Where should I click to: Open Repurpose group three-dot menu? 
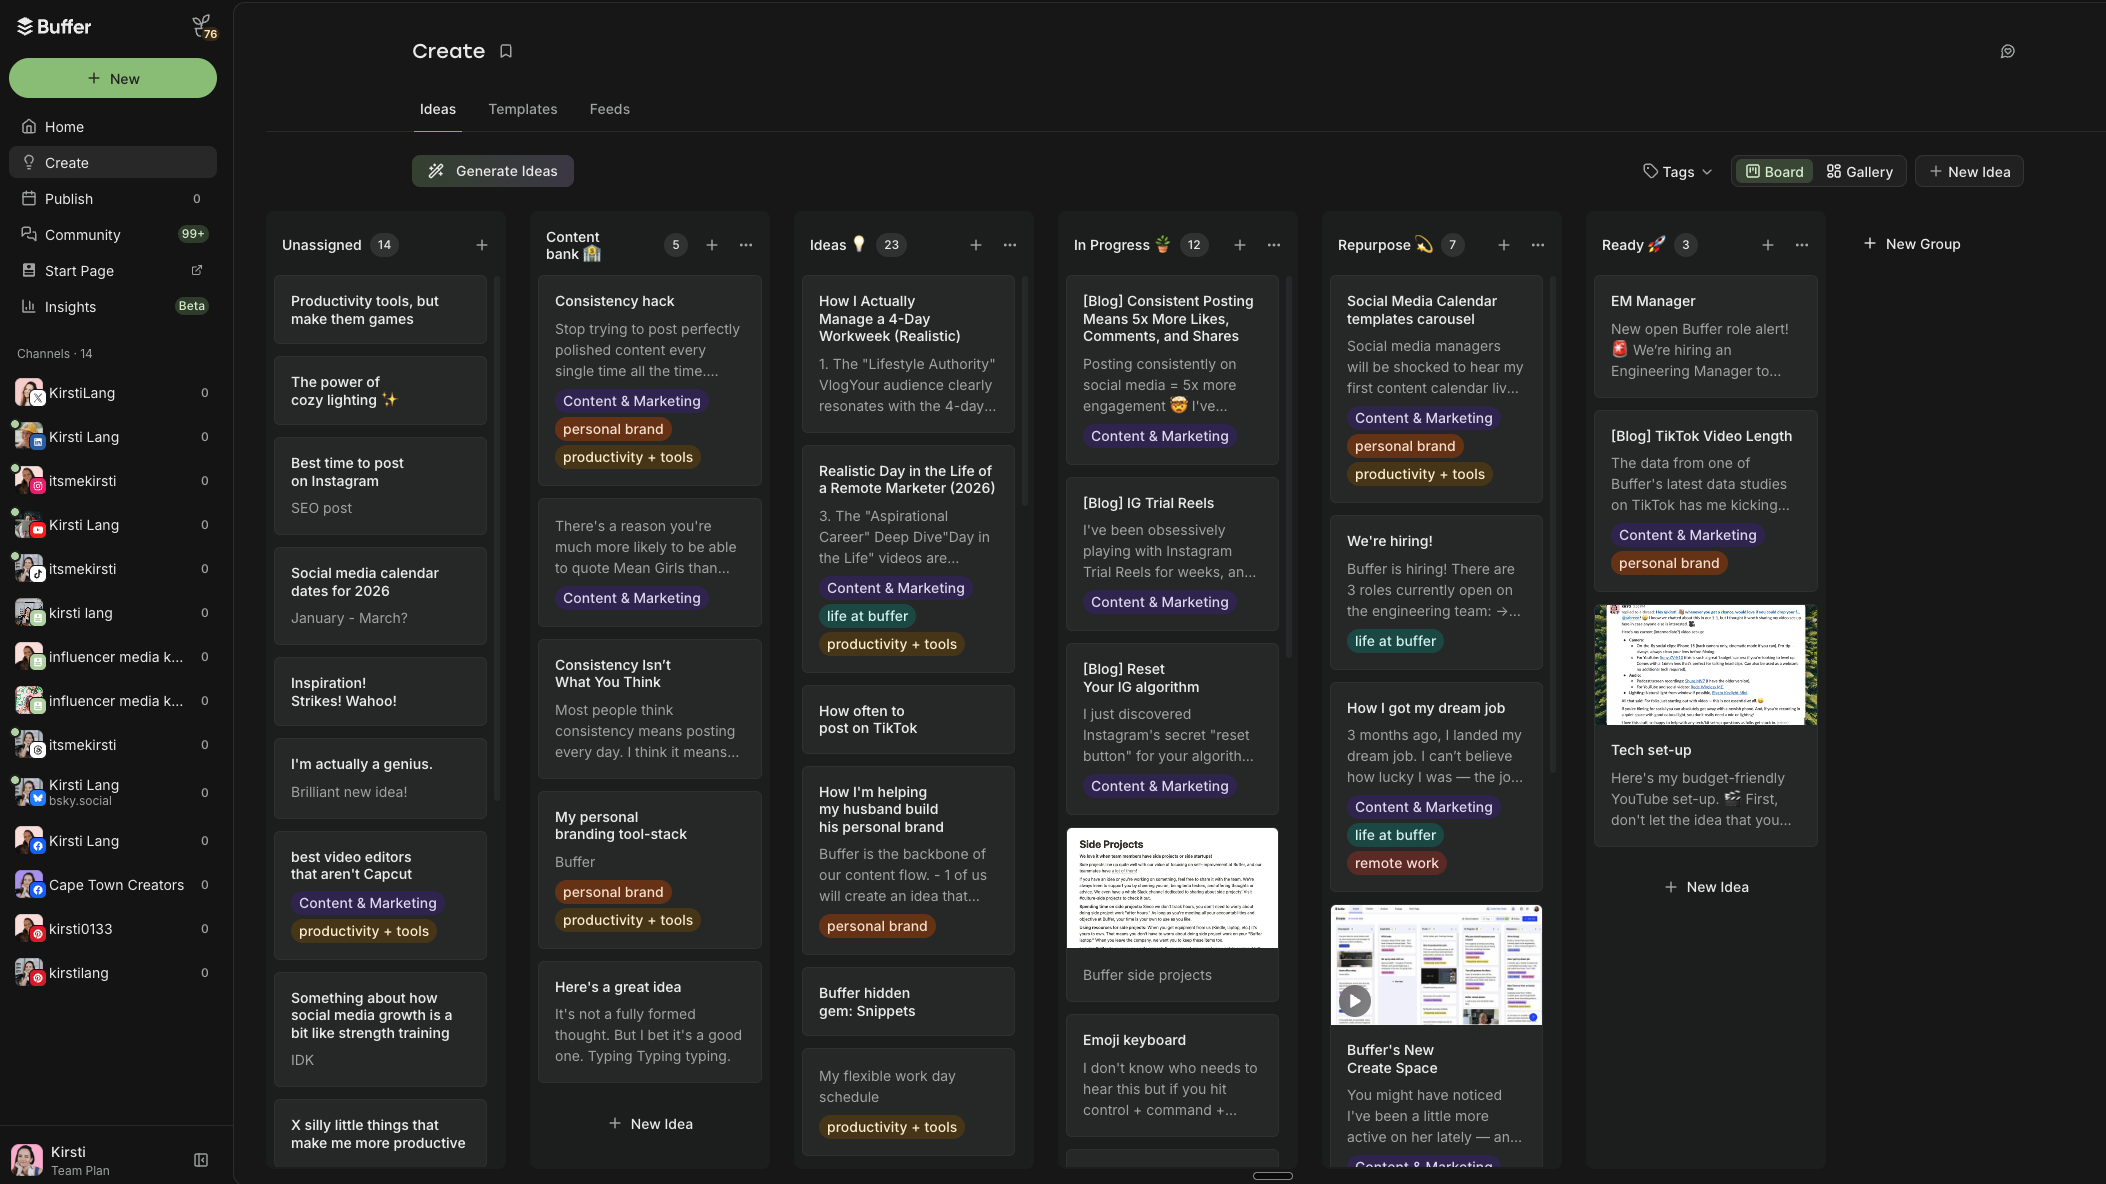pyautogui.click(x=1538, y=245)
